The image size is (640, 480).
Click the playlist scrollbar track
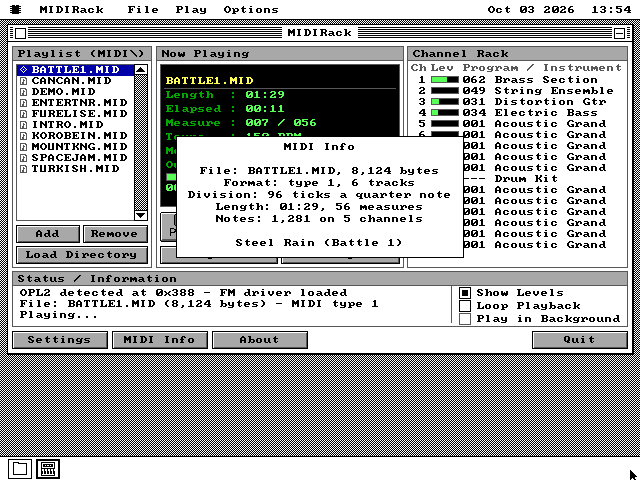pos(141,142)
